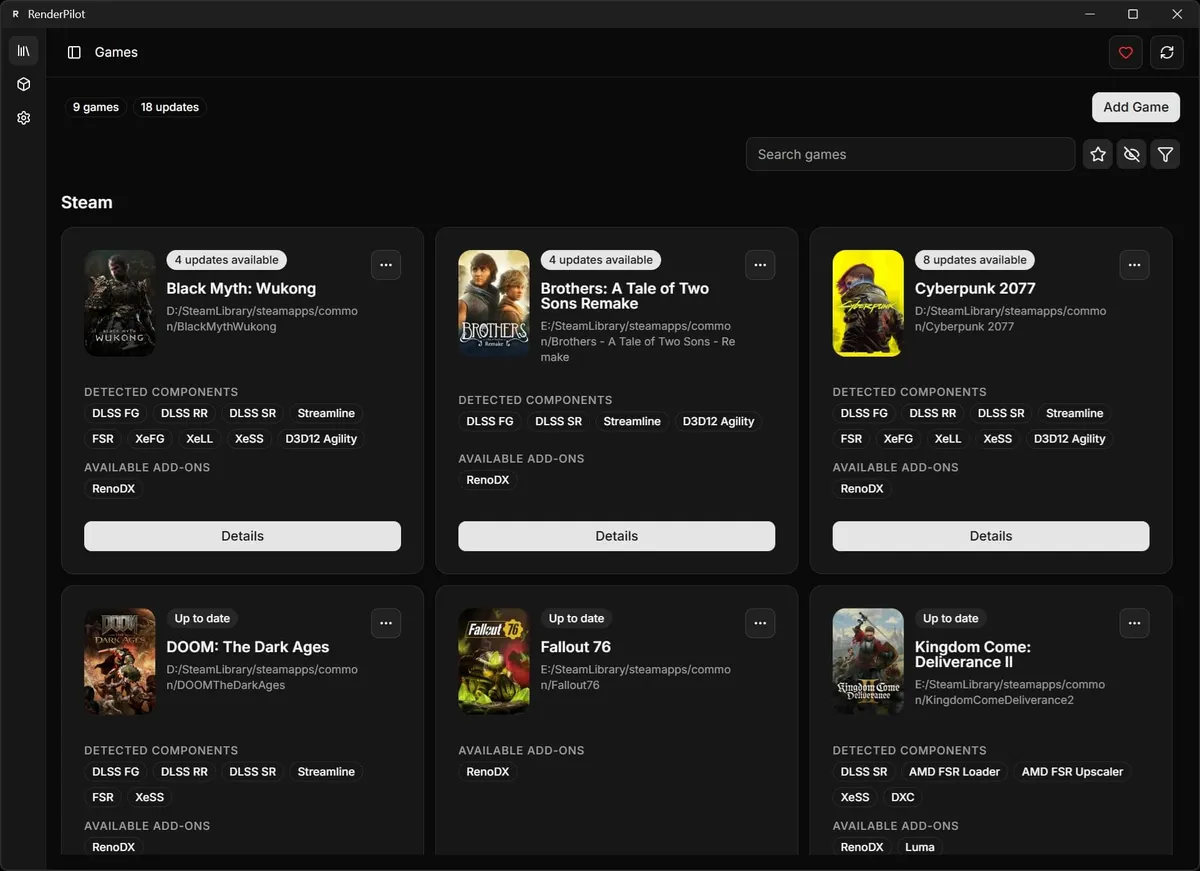This screenshot has height=871, width=1200.
Task: Click the Fallout 76 title
Action: click(576, 647)
